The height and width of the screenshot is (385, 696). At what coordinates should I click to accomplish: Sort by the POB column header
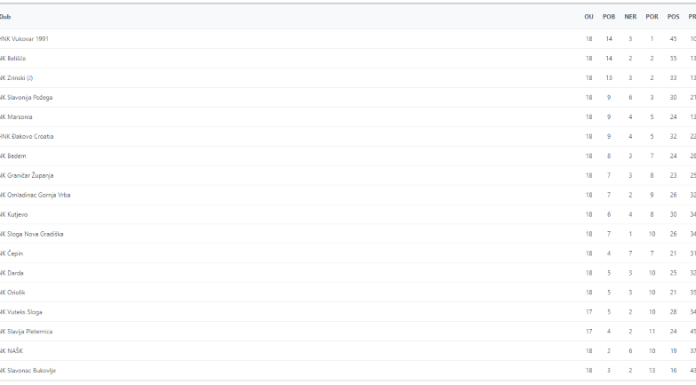609,17
